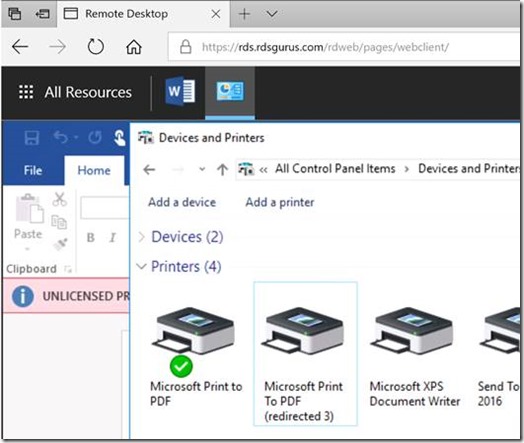Viewport: 524px width, 443px height.
Task: Click the Devices and Printers title icon
Action: [x=146, y=137]
